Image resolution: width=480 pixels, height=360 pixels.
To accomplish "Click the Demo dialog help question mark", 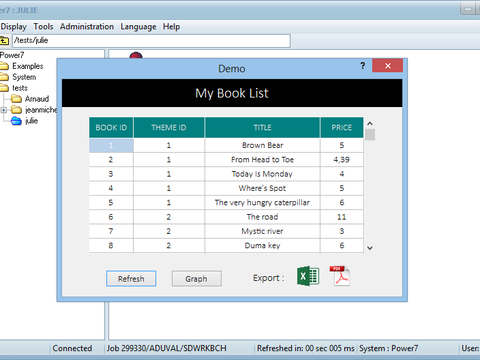I will click(x=363, y=66).
